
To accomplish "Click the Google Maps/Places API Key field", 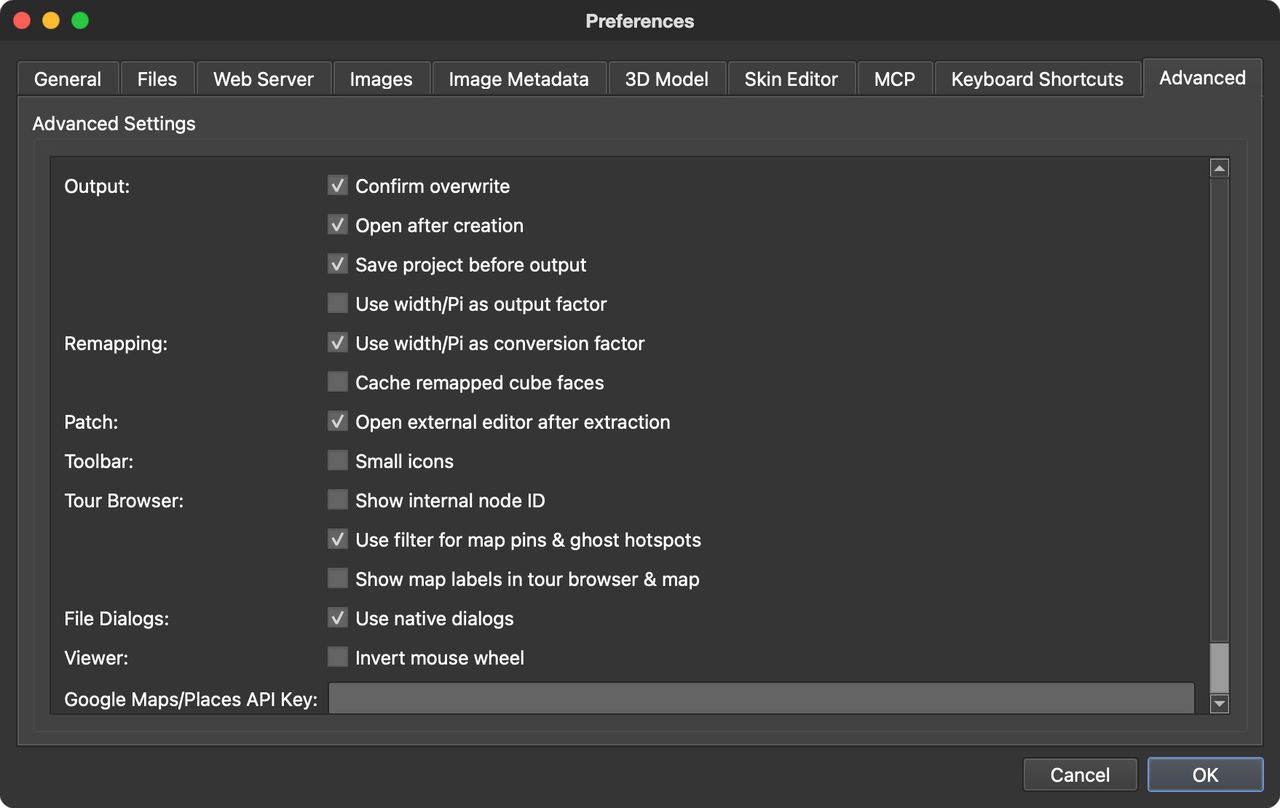I will 762,699.
